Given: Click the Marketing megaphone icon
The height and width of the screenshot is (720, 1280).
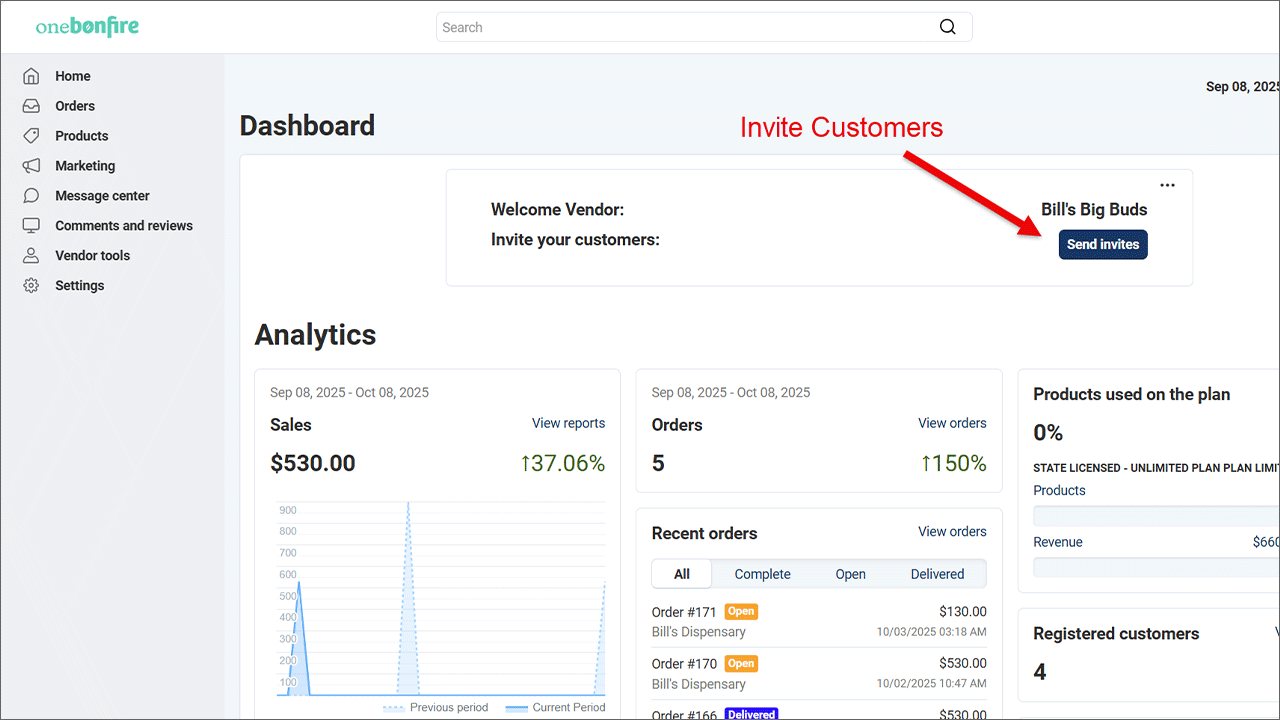Looking at the screenshot, I should (x=32, y=166).
